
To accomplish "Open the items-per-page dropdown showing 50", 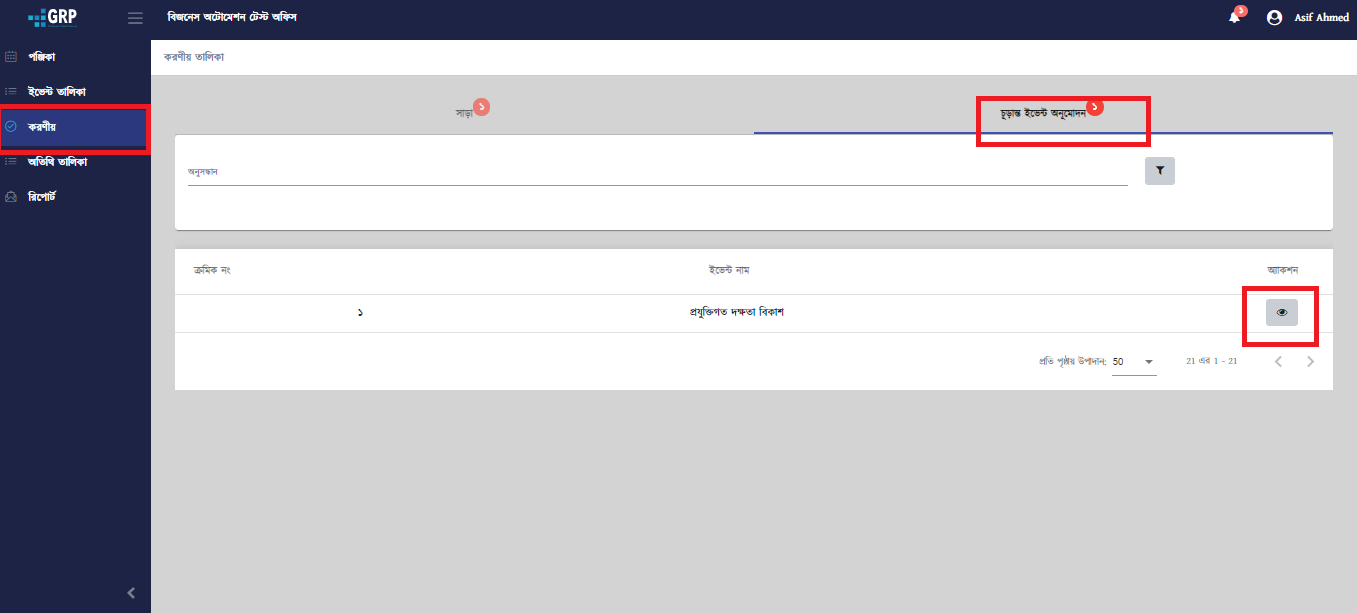I will coord(1134,362).
